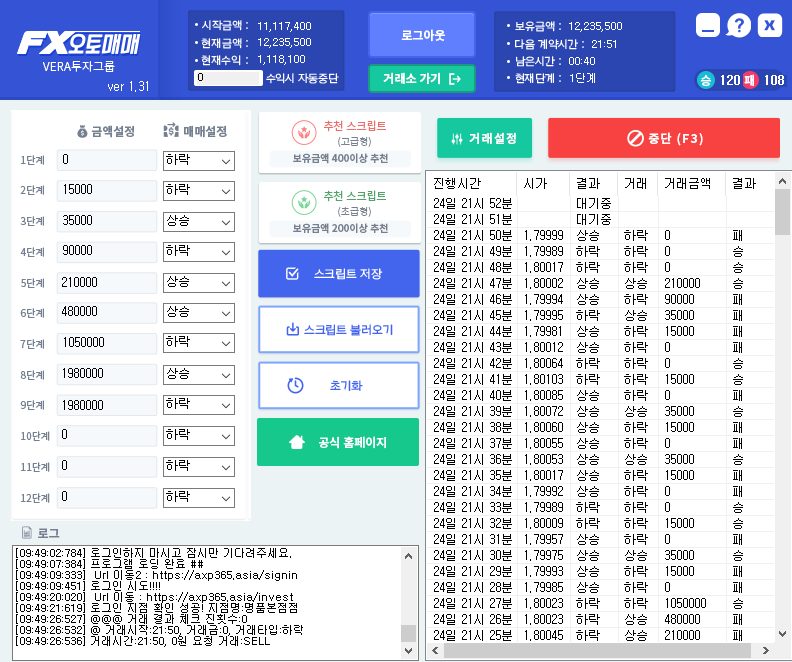This screenshot has height=662, width=792.
Task: Click the 6단계 amount field showing 480000
Action: pos(107,312)
